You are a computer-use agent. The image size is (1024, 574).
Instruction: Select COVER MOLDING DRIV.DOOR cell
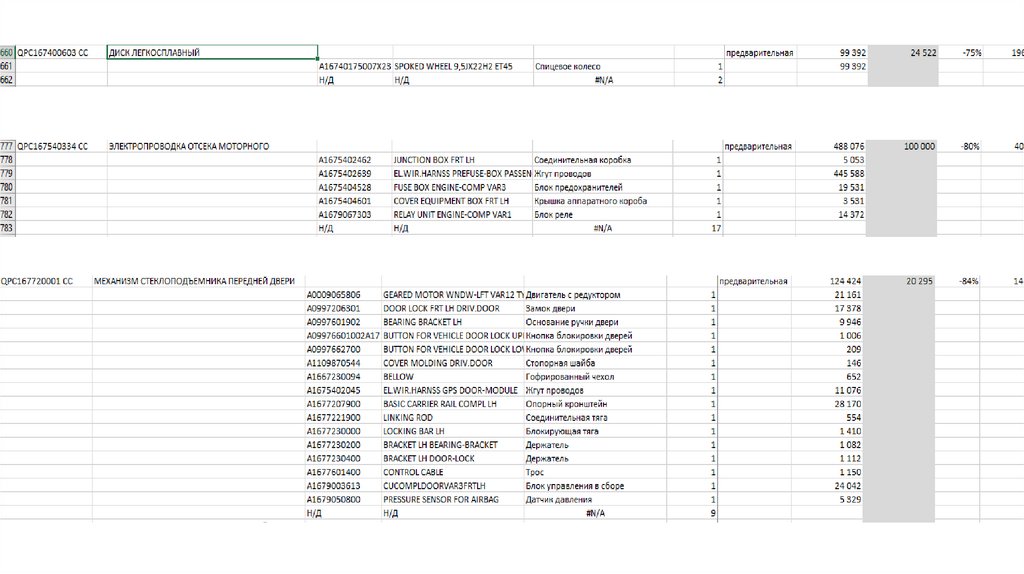pyautogui.click(x=453, y=363)
